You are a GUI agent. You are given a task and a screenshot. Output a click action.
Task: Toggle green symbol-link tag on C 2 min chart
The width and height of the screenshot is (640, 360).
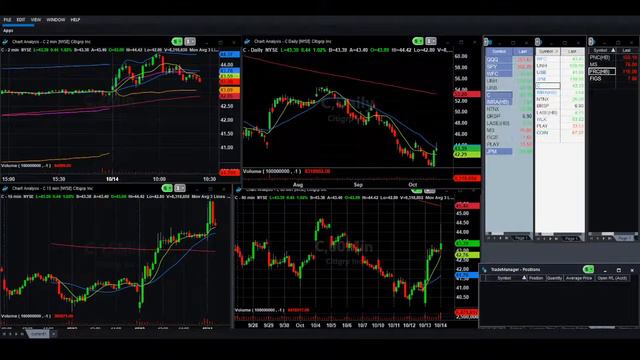[177, 42]
